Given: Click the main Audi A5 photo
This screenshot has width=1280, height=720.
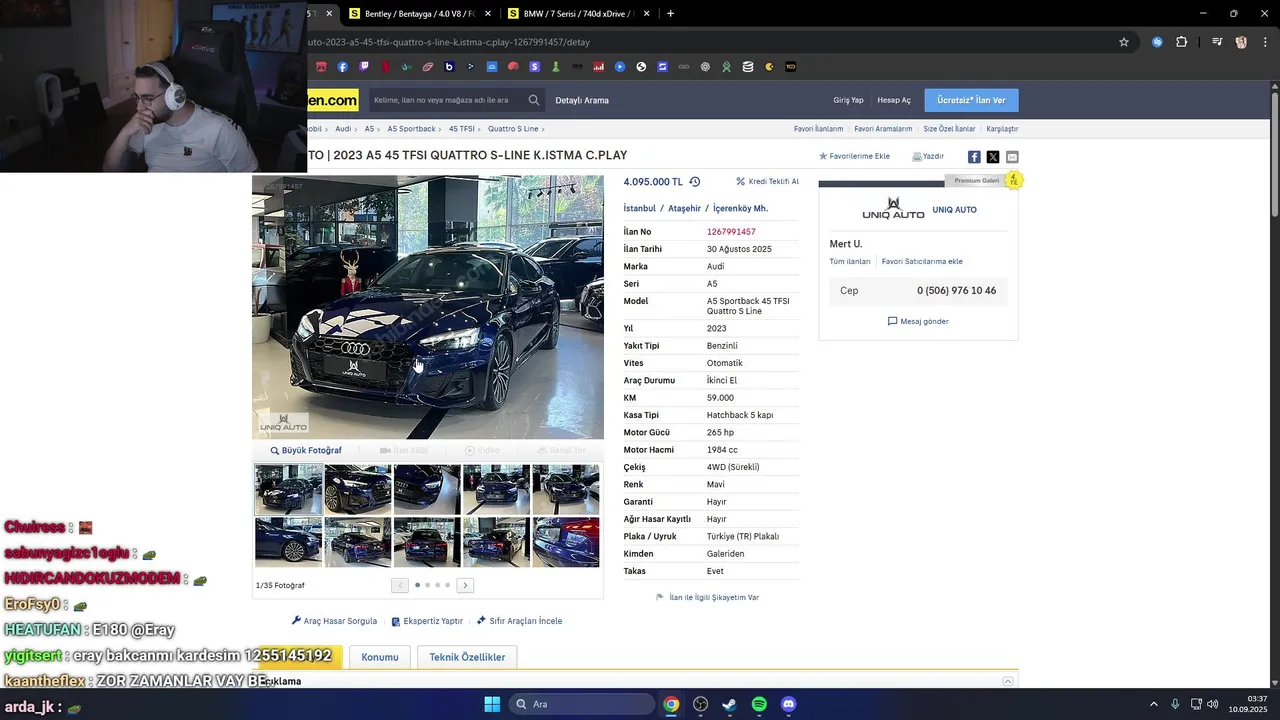Looking at the screenshot, I should (x=428, y=307).
